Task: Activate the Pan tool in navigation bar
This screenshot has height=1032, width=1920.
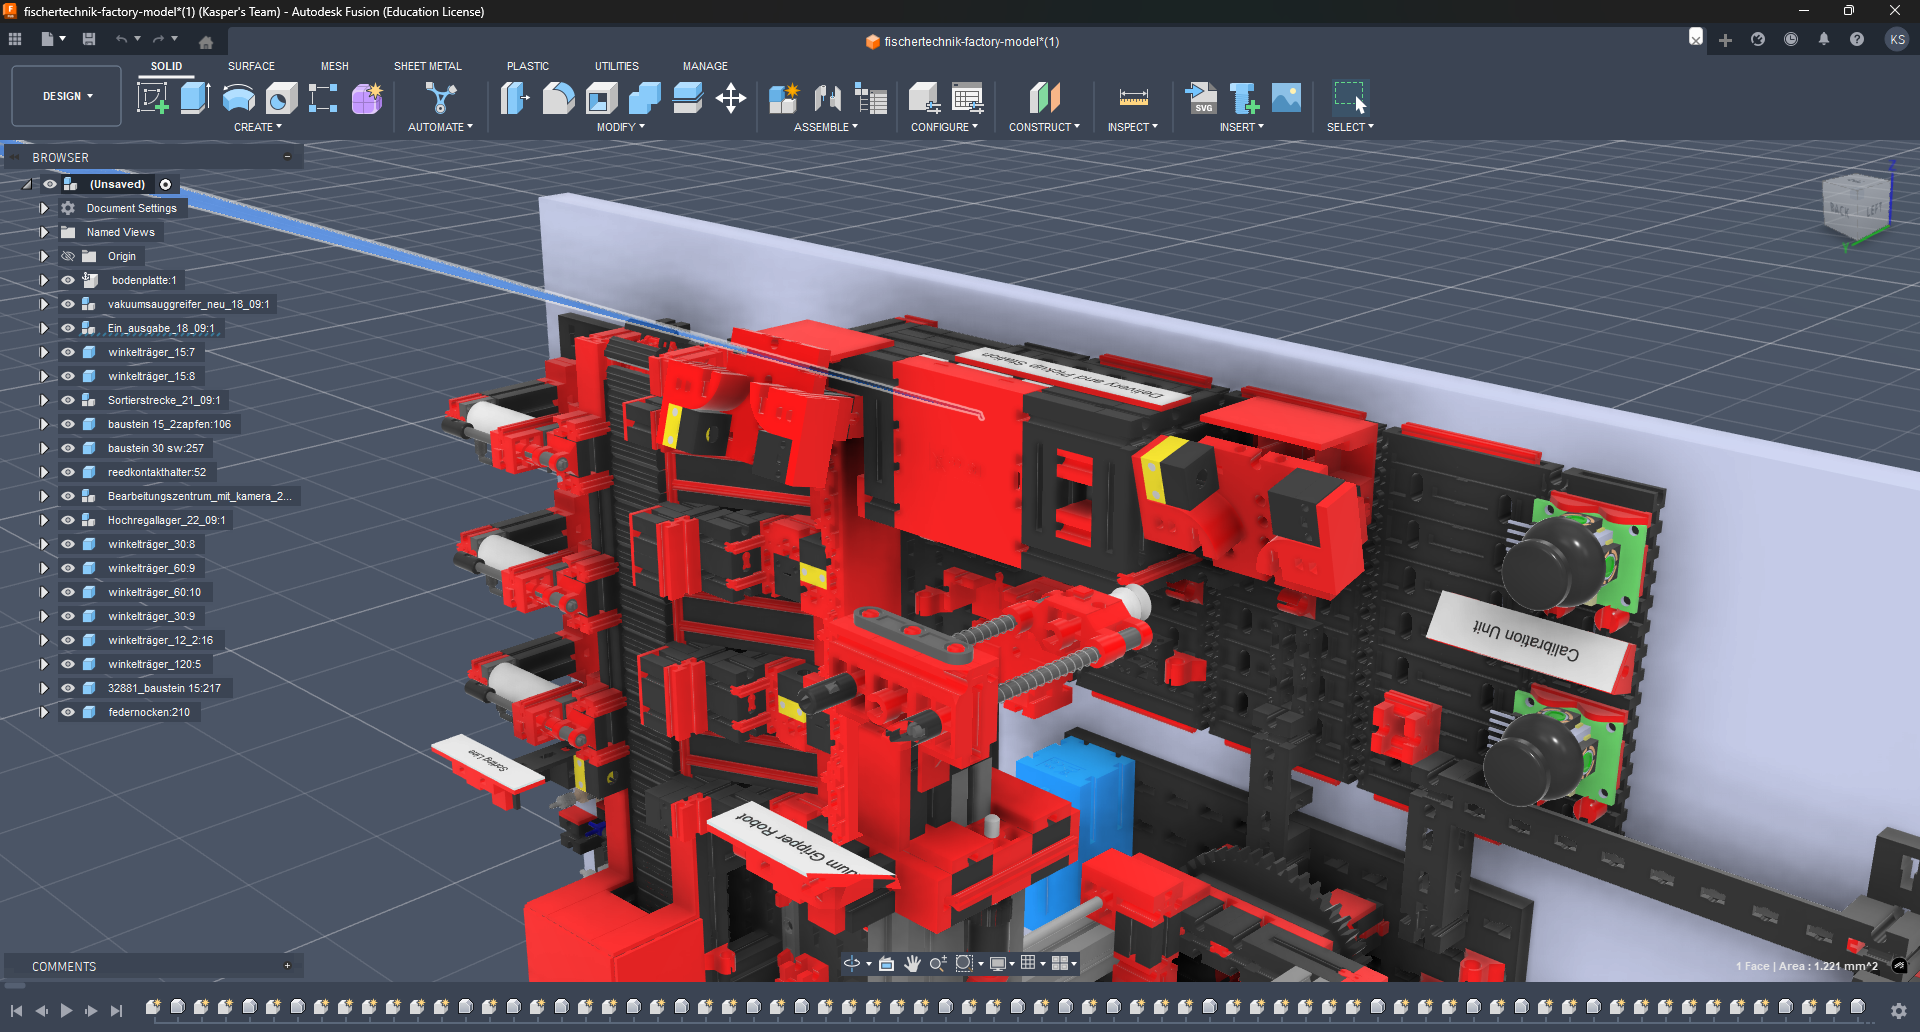Action: (911, 963)
